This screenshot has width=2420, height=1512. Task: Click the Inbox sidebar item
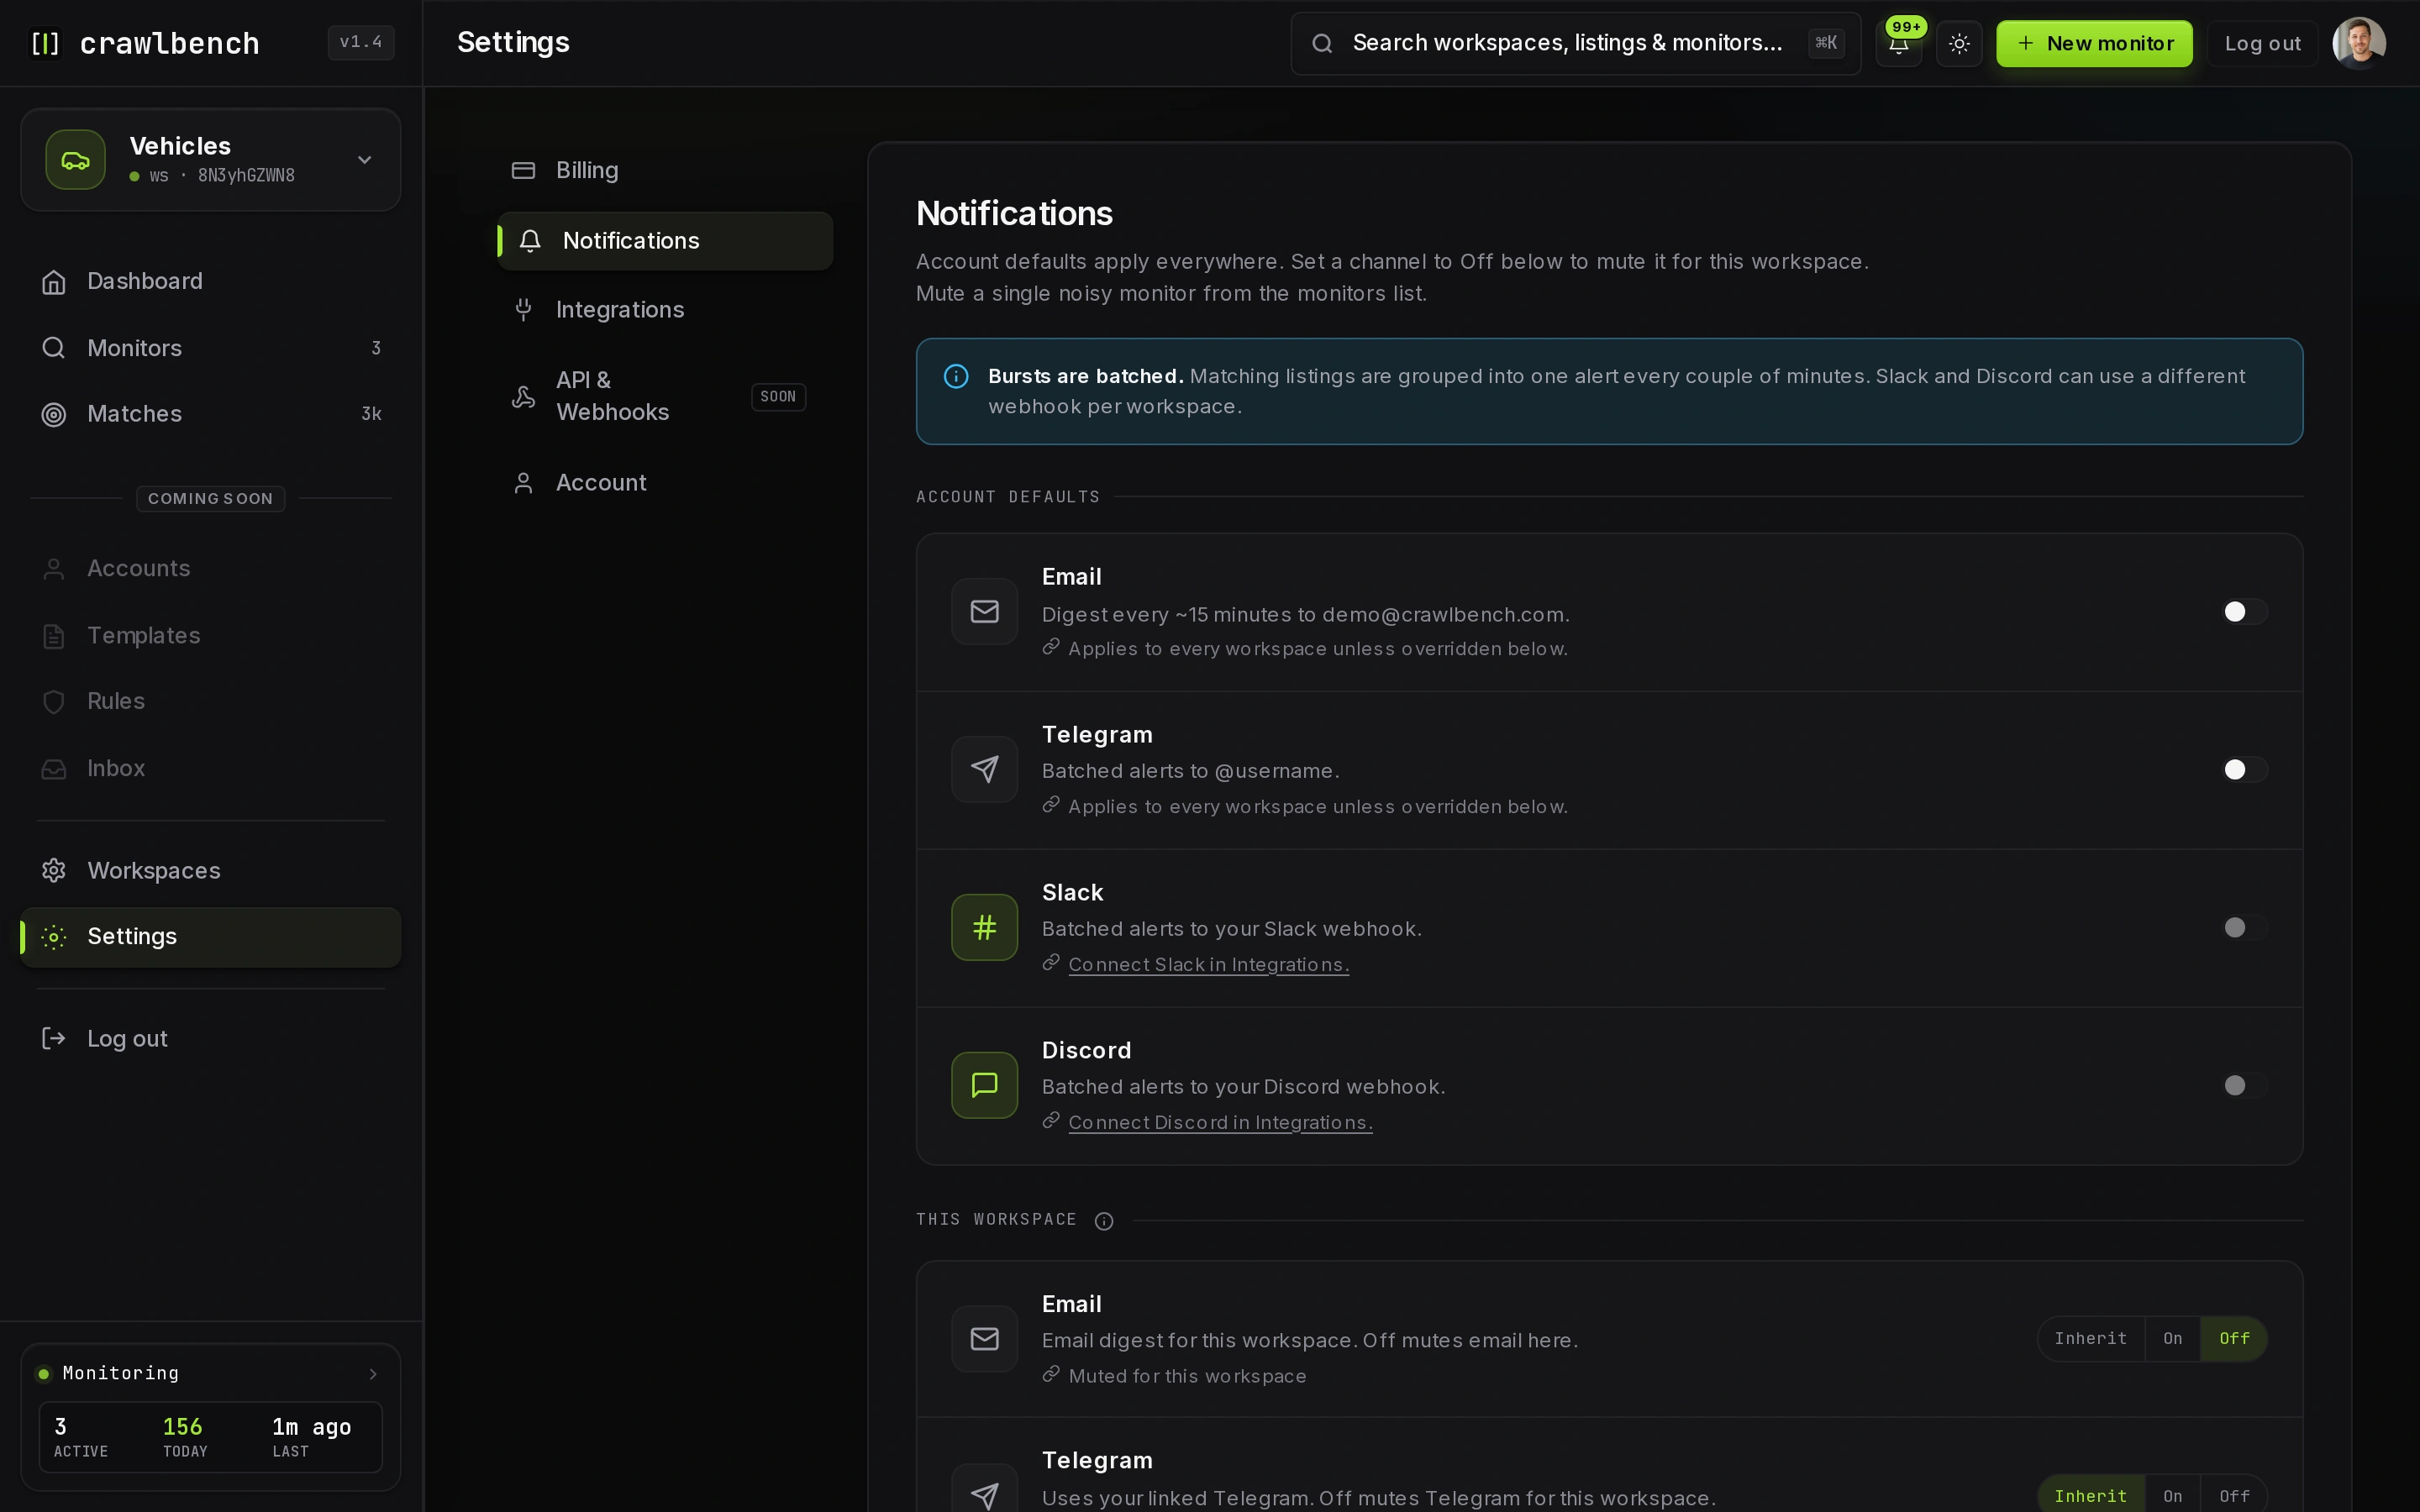coord(211,769)
